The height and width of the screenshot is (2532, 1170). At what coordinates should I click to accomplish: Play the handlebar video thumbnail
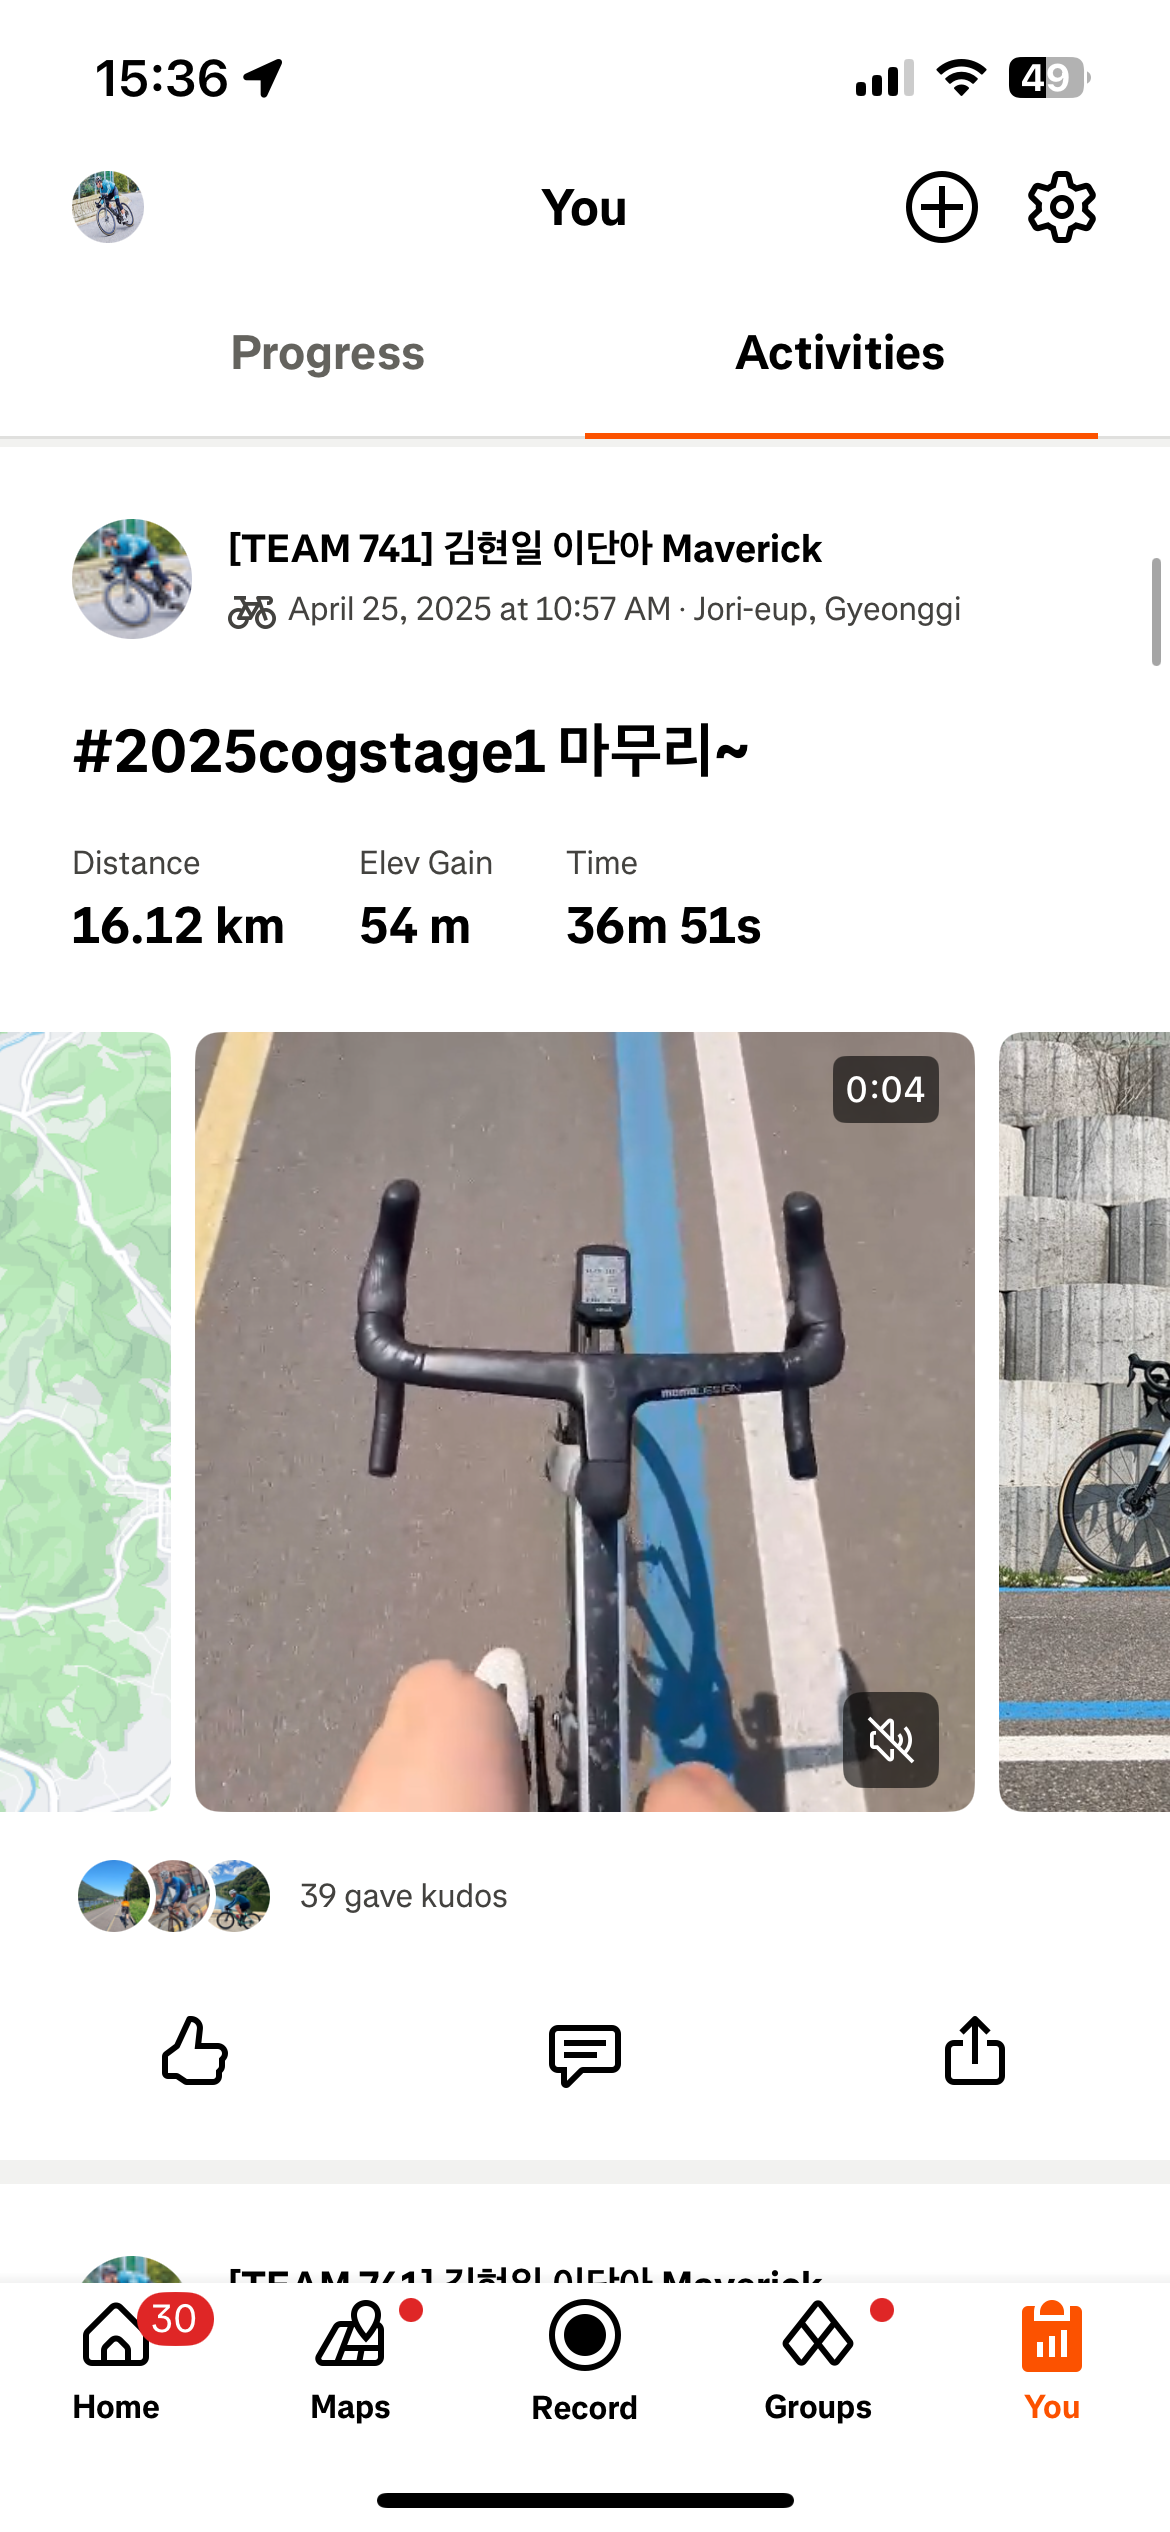(x=585, y=1422)
